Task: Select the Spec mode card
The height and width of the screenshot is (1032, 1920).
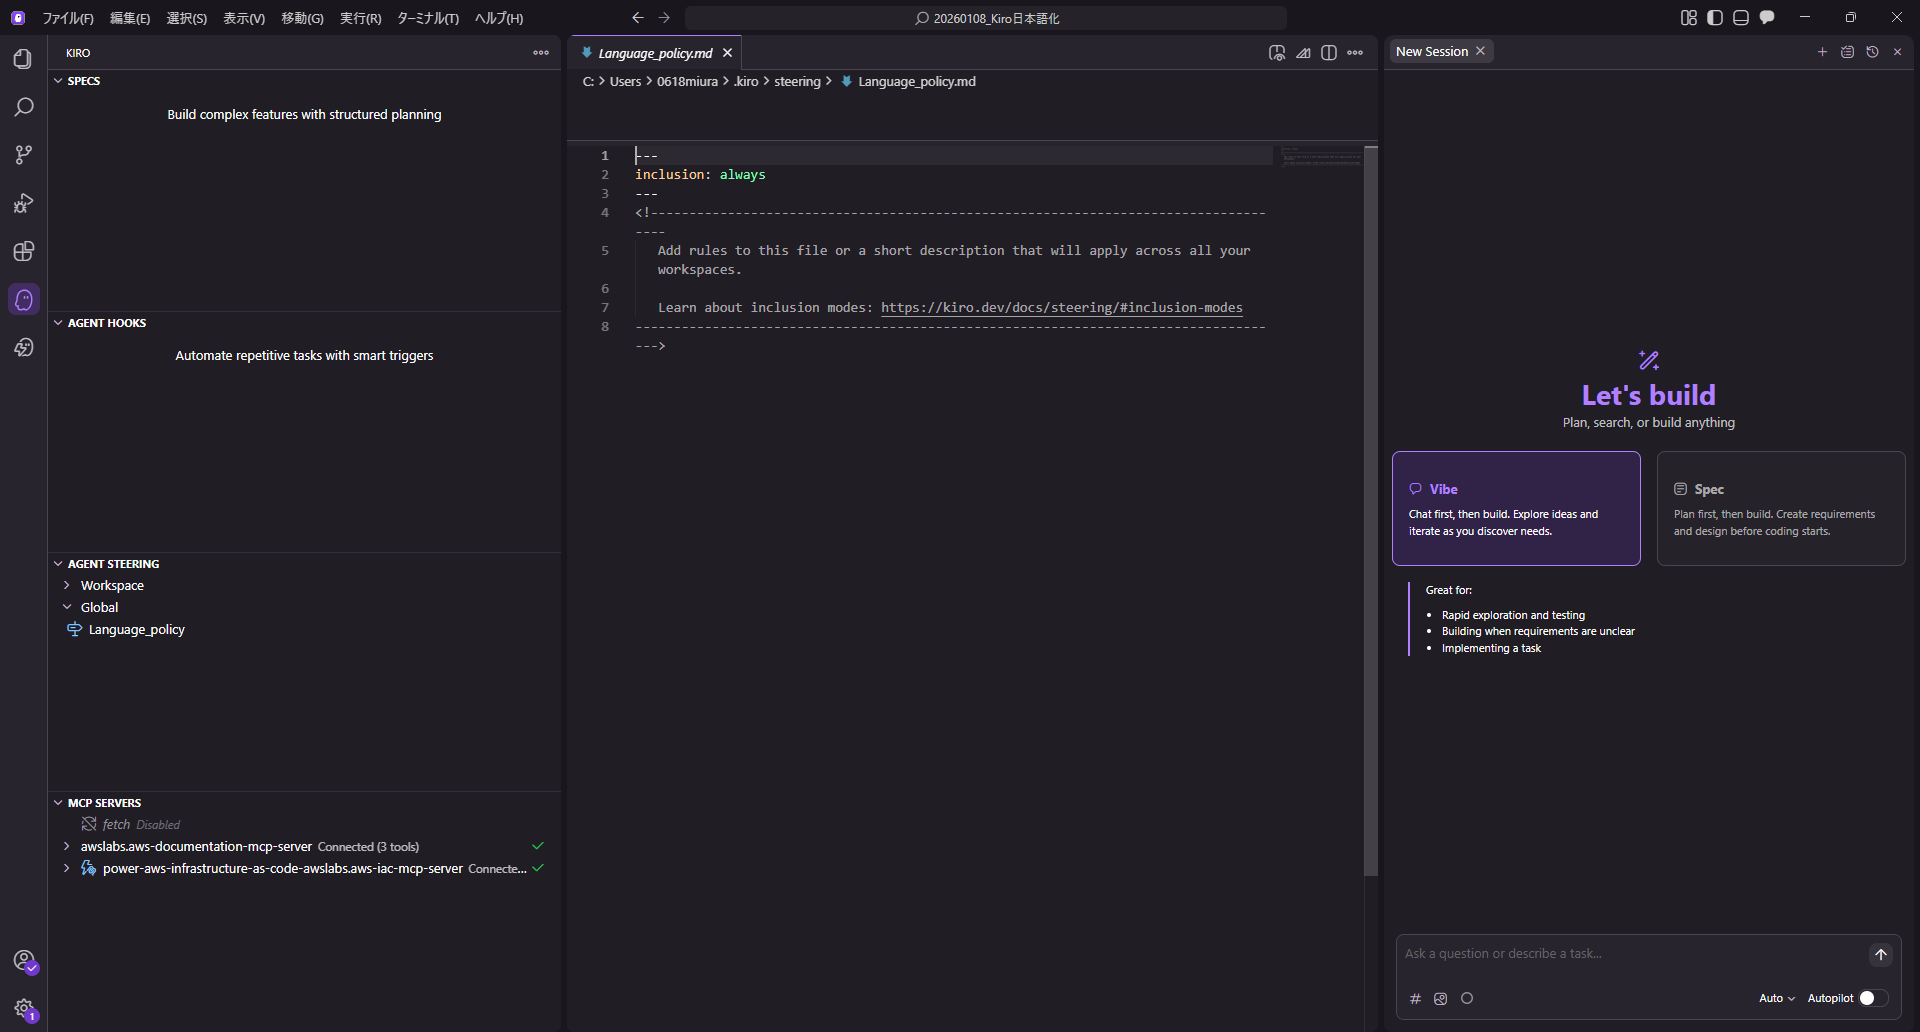Action: (x=1780, y=509)
